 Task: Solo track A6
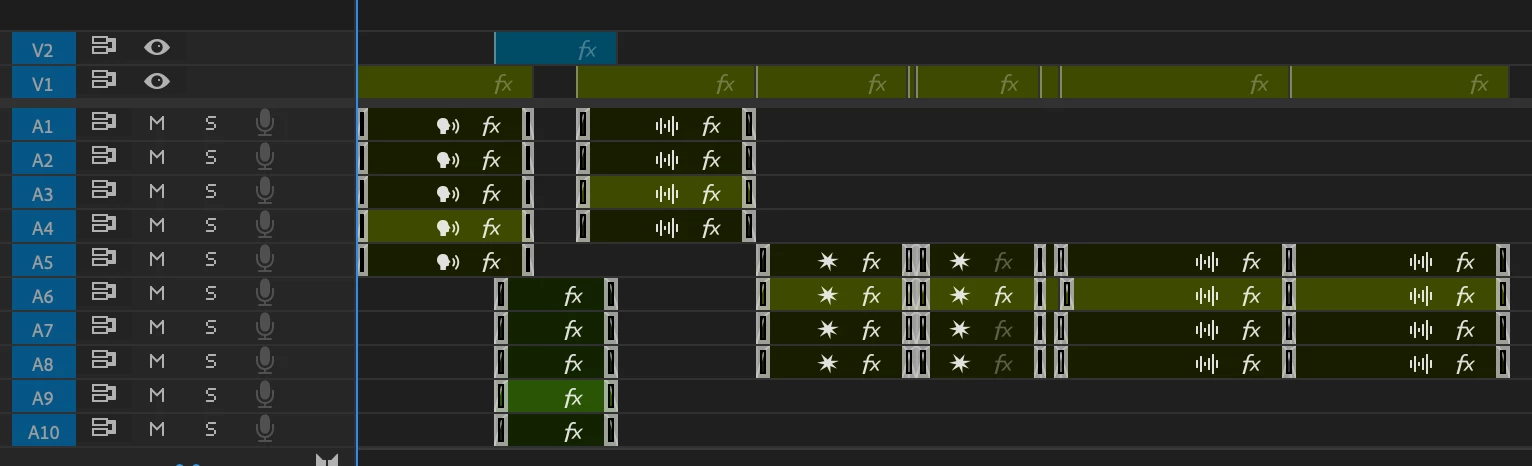point(210,294)
